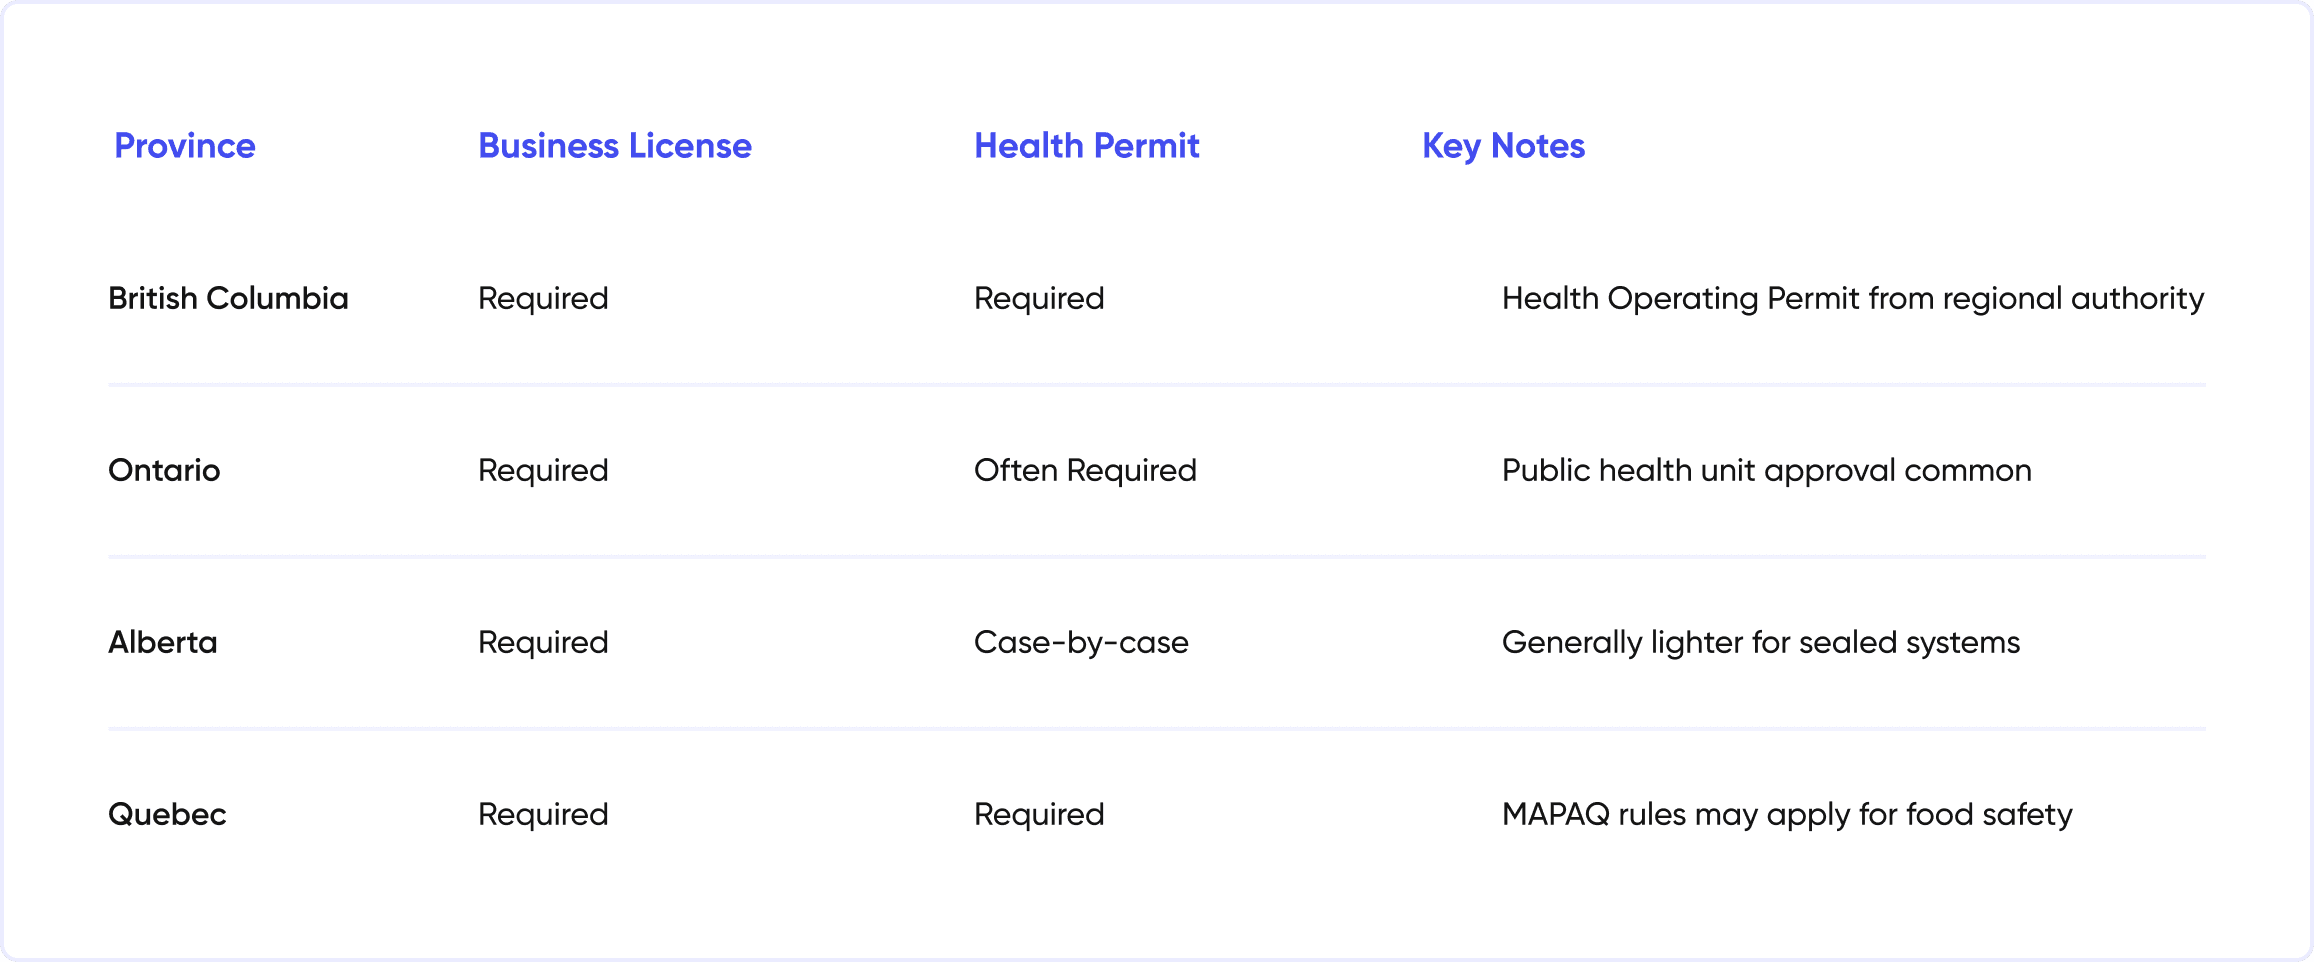Click the Ontario province cell
Screen dimensions: 2314x962
pos(164,470)
